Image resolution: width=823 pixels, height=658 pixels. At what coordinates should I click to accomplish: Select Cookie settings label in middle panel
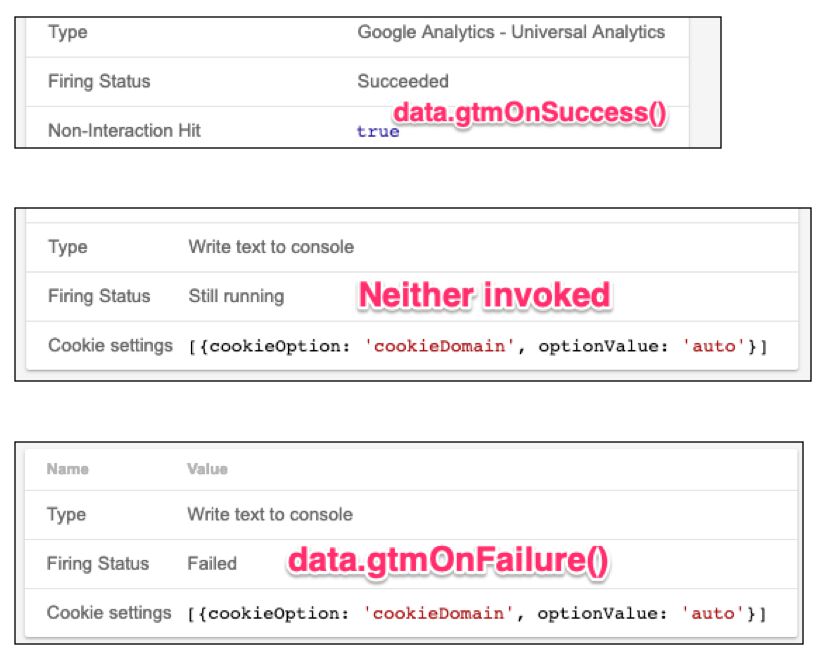pyautogui.click(x=110, y=345)
